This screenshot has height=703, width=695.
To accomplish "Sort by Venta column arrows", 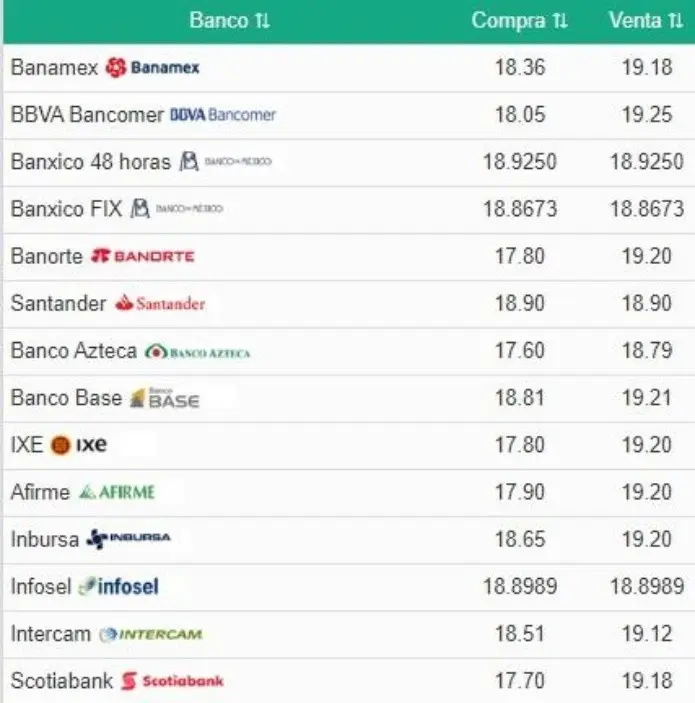I will pyautogui.click(x=676, y=21).
